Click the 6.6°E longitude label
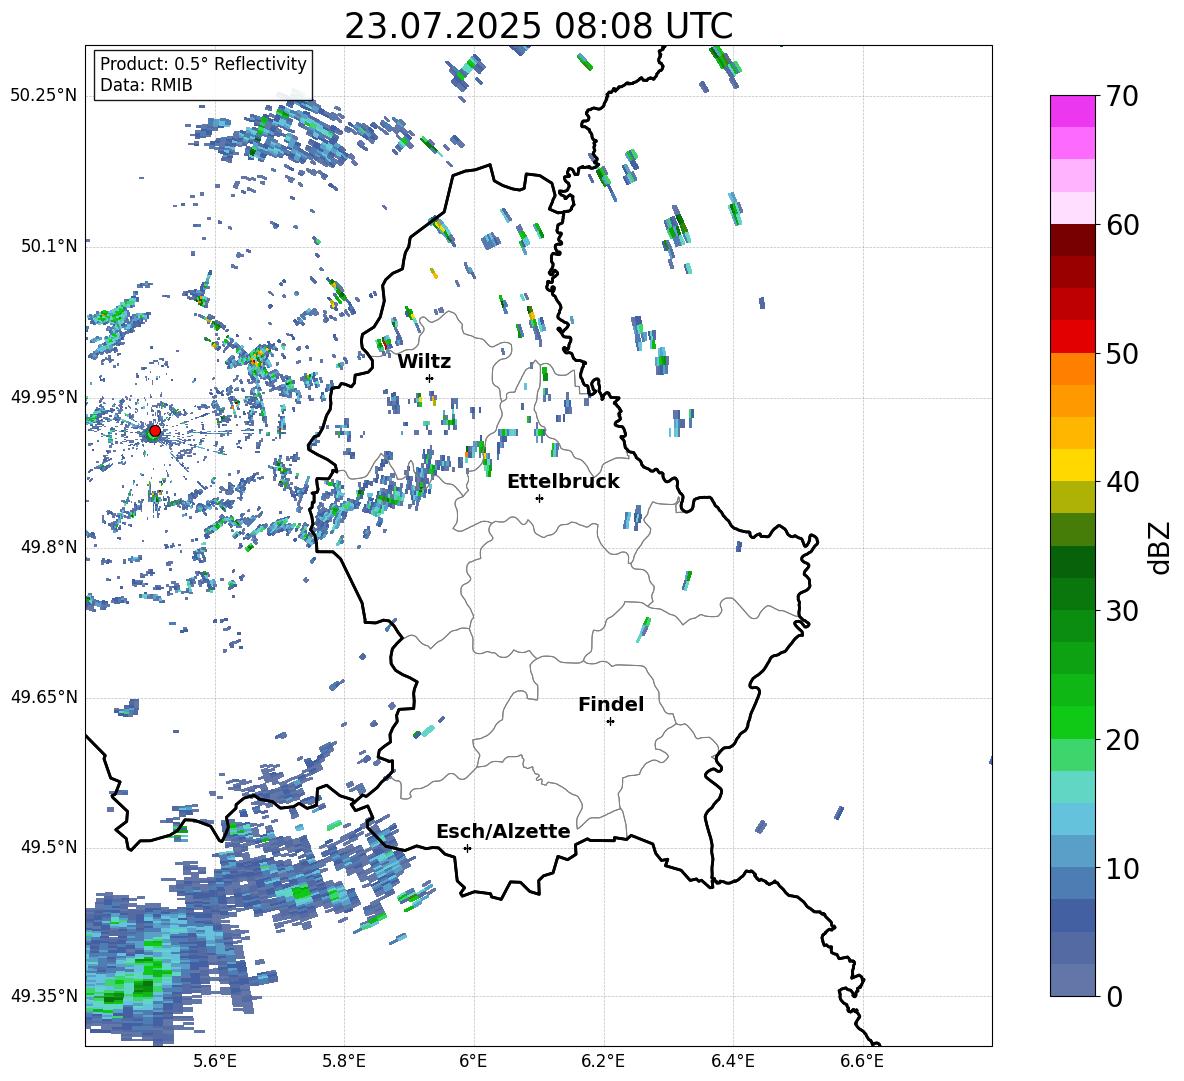The width and height of the screenshot is (1184, 1081). click(x=862, y=1061)
